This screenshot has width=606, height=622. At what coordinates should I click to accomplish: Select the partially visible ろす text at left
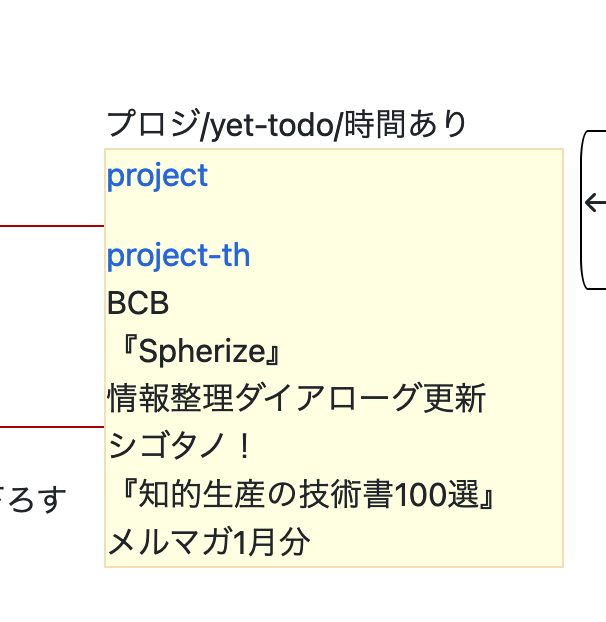pyautogui.click(x=33, y=499)
